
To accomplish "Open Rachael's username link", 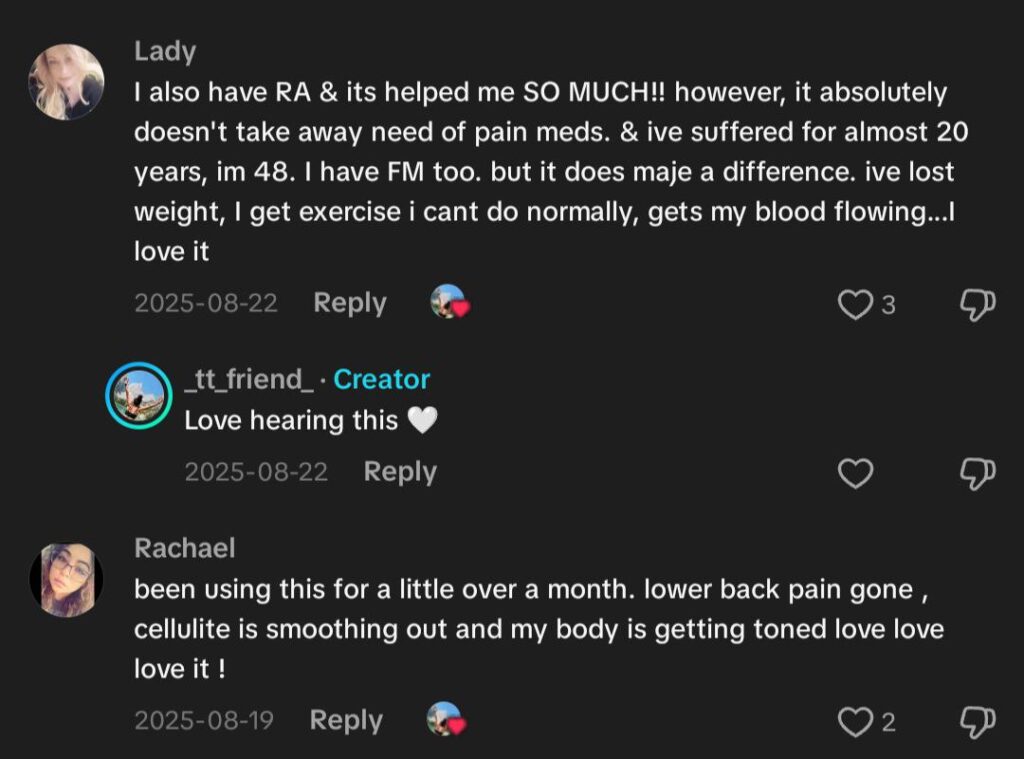I will [x=185, y=548].
